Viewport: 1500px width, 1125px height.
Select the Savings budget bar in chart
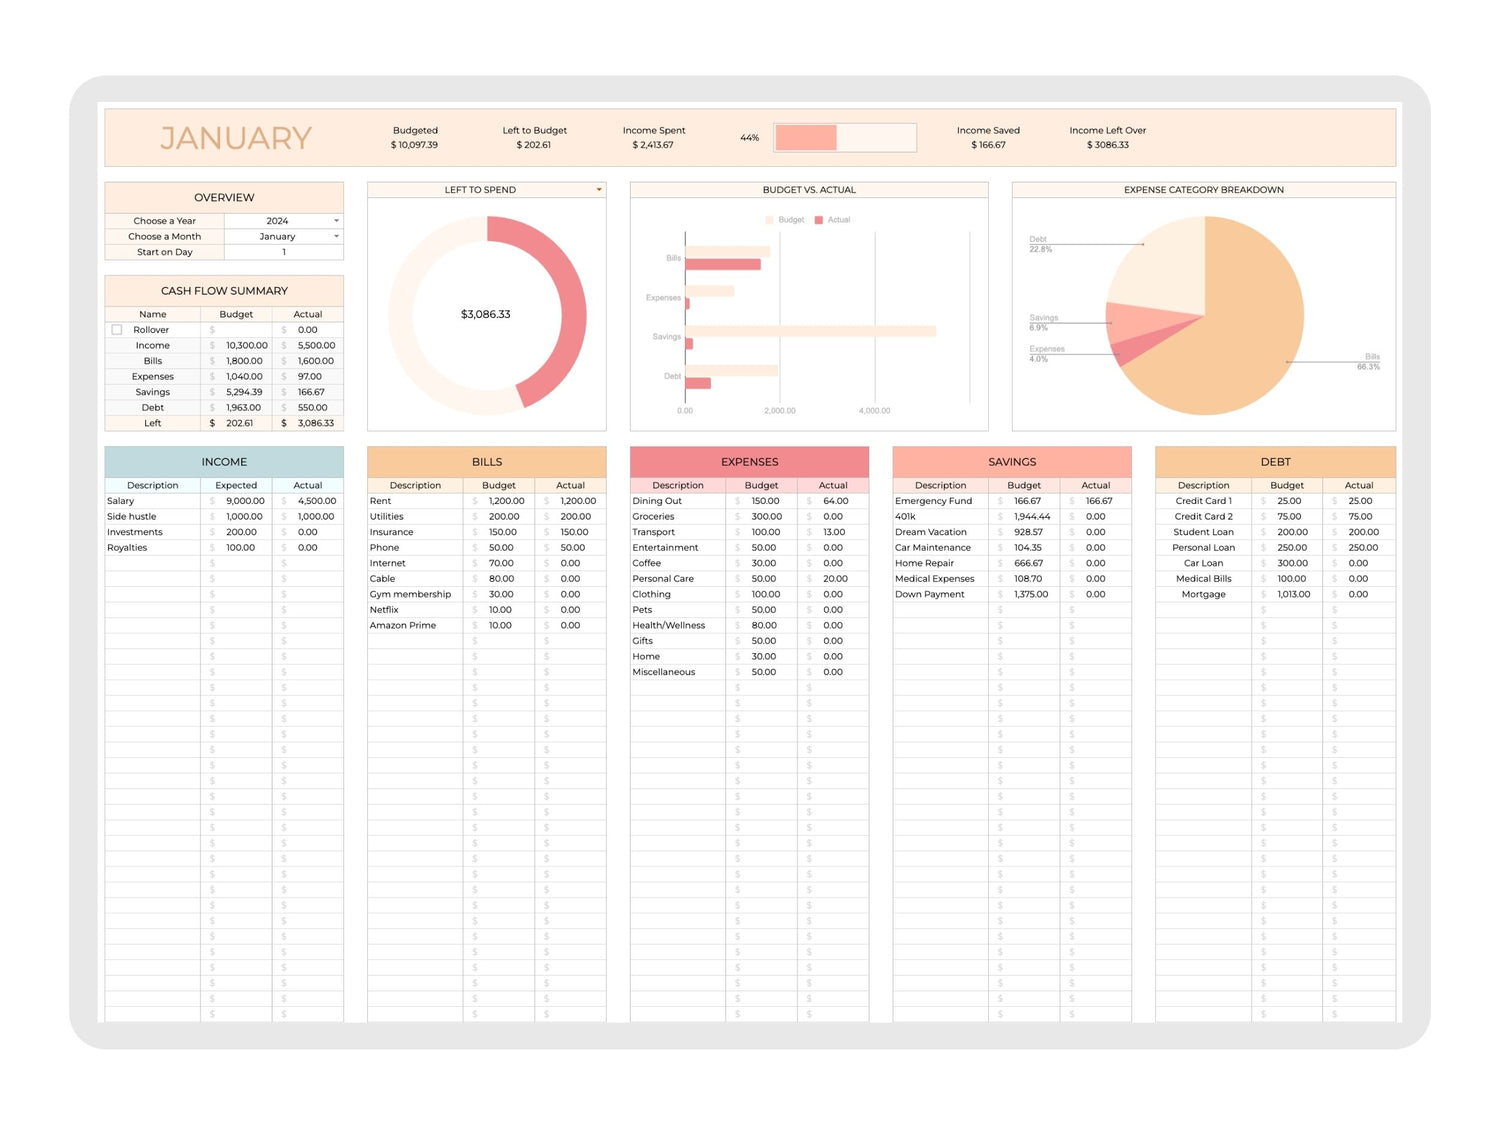(x=810, y=331)
